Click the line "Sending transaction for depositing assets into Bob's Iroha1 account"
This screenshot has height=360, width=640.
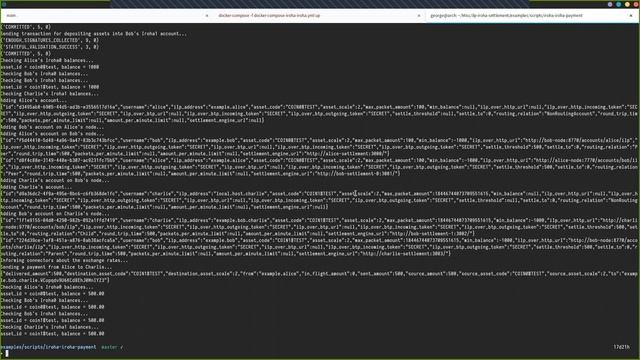pyautogui.click(x=93, y=34)
